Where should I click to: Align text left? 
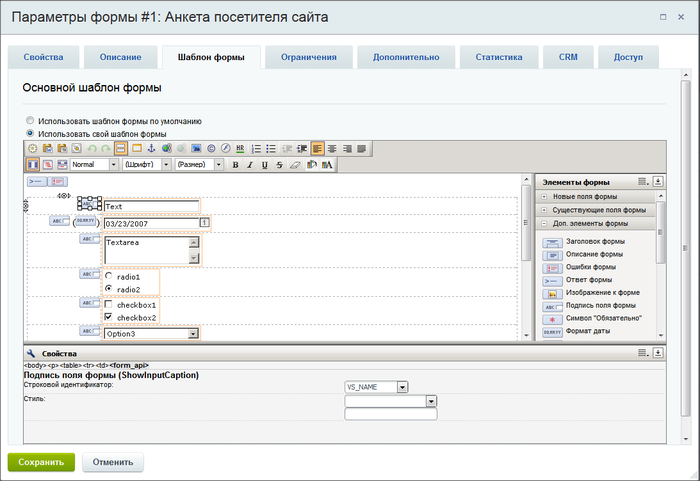pos(317,149)
